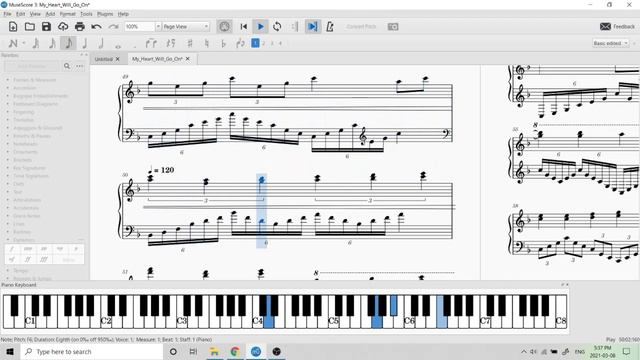This screenshot has width=640, height=360.
Task: Search palettes with magnifier icon
Action: pos(67,66)
